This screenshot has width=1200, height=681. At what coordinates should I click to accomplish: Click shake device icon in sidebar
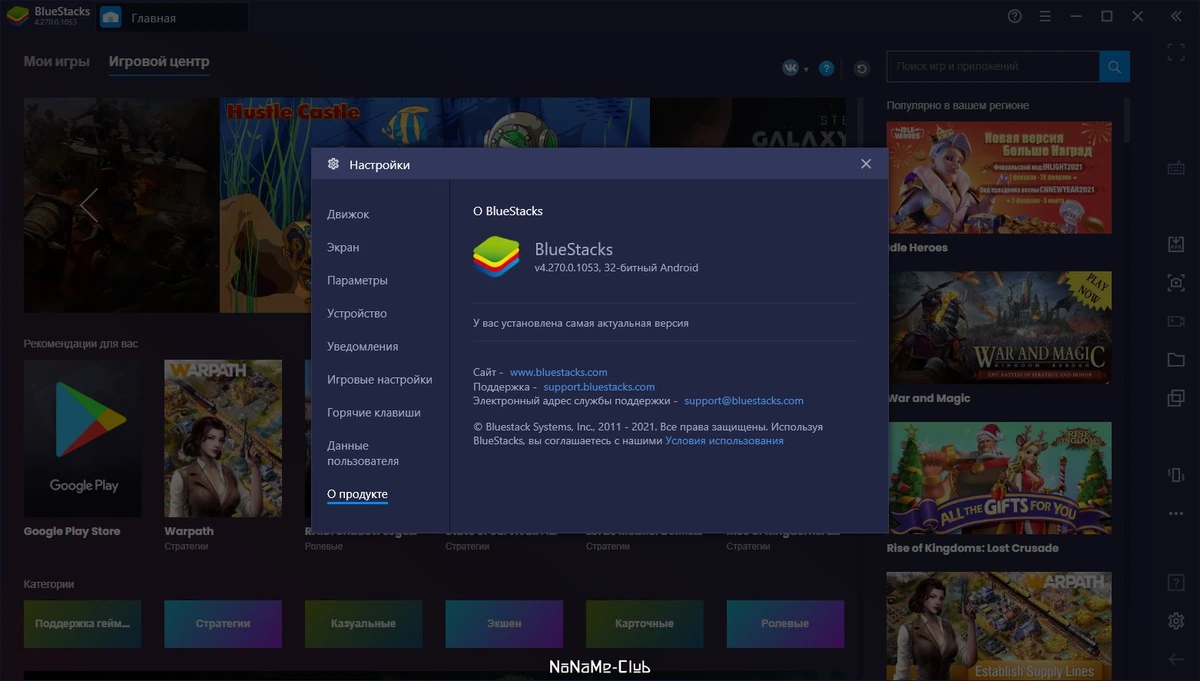pyautogui.click(x=1176, y=474)
